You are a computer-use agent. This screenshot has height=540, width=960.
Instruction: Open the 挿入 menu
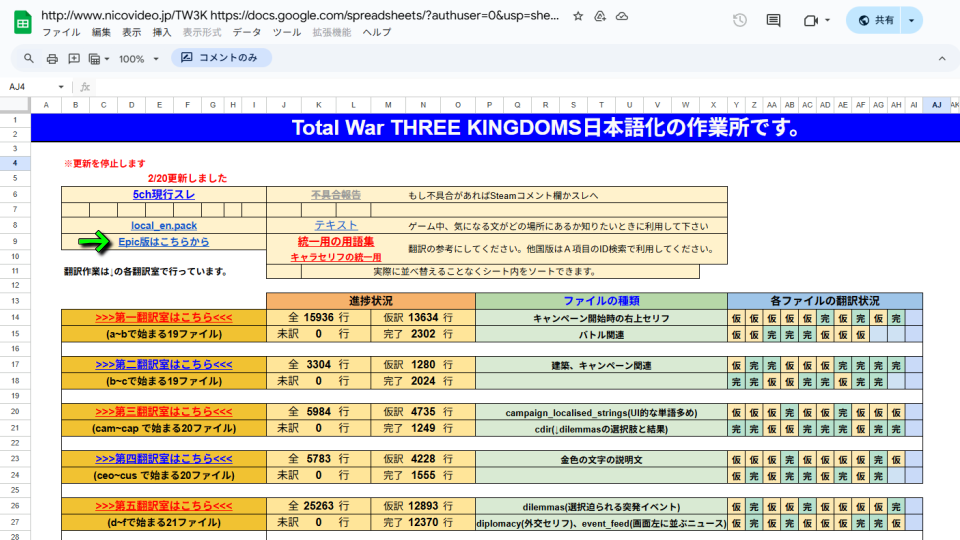162,32
